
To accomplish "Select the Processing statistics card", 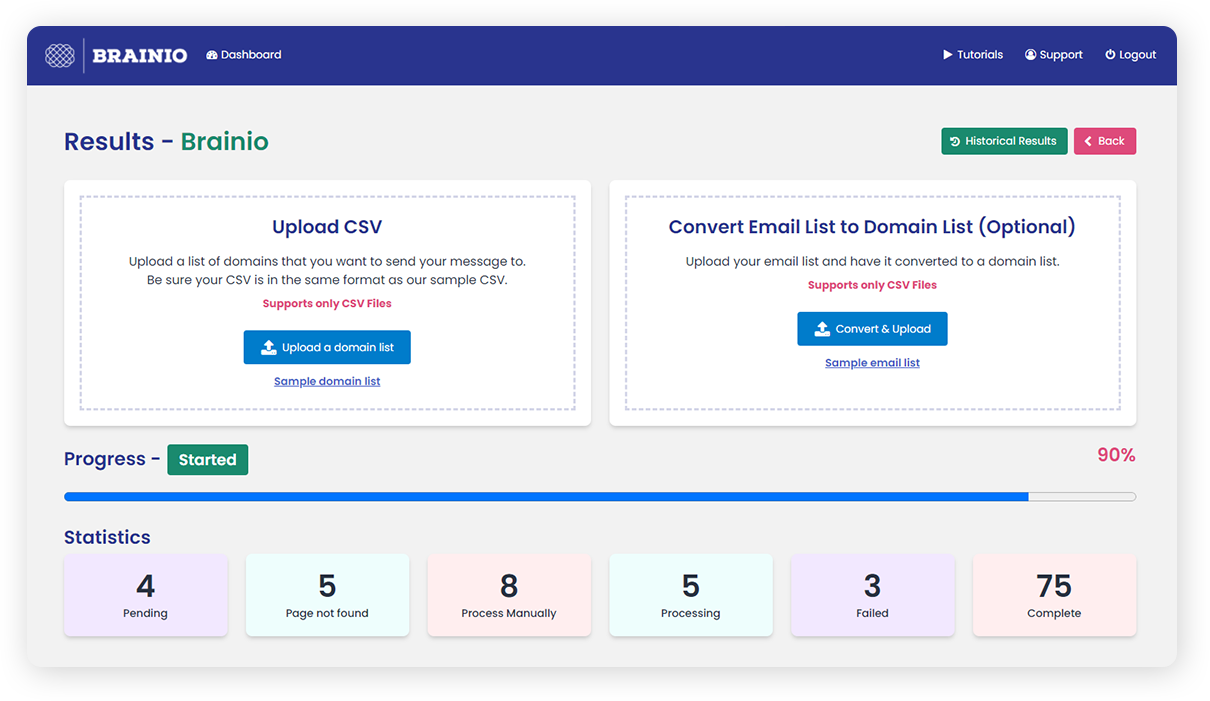I will click(x=691, y=595).
